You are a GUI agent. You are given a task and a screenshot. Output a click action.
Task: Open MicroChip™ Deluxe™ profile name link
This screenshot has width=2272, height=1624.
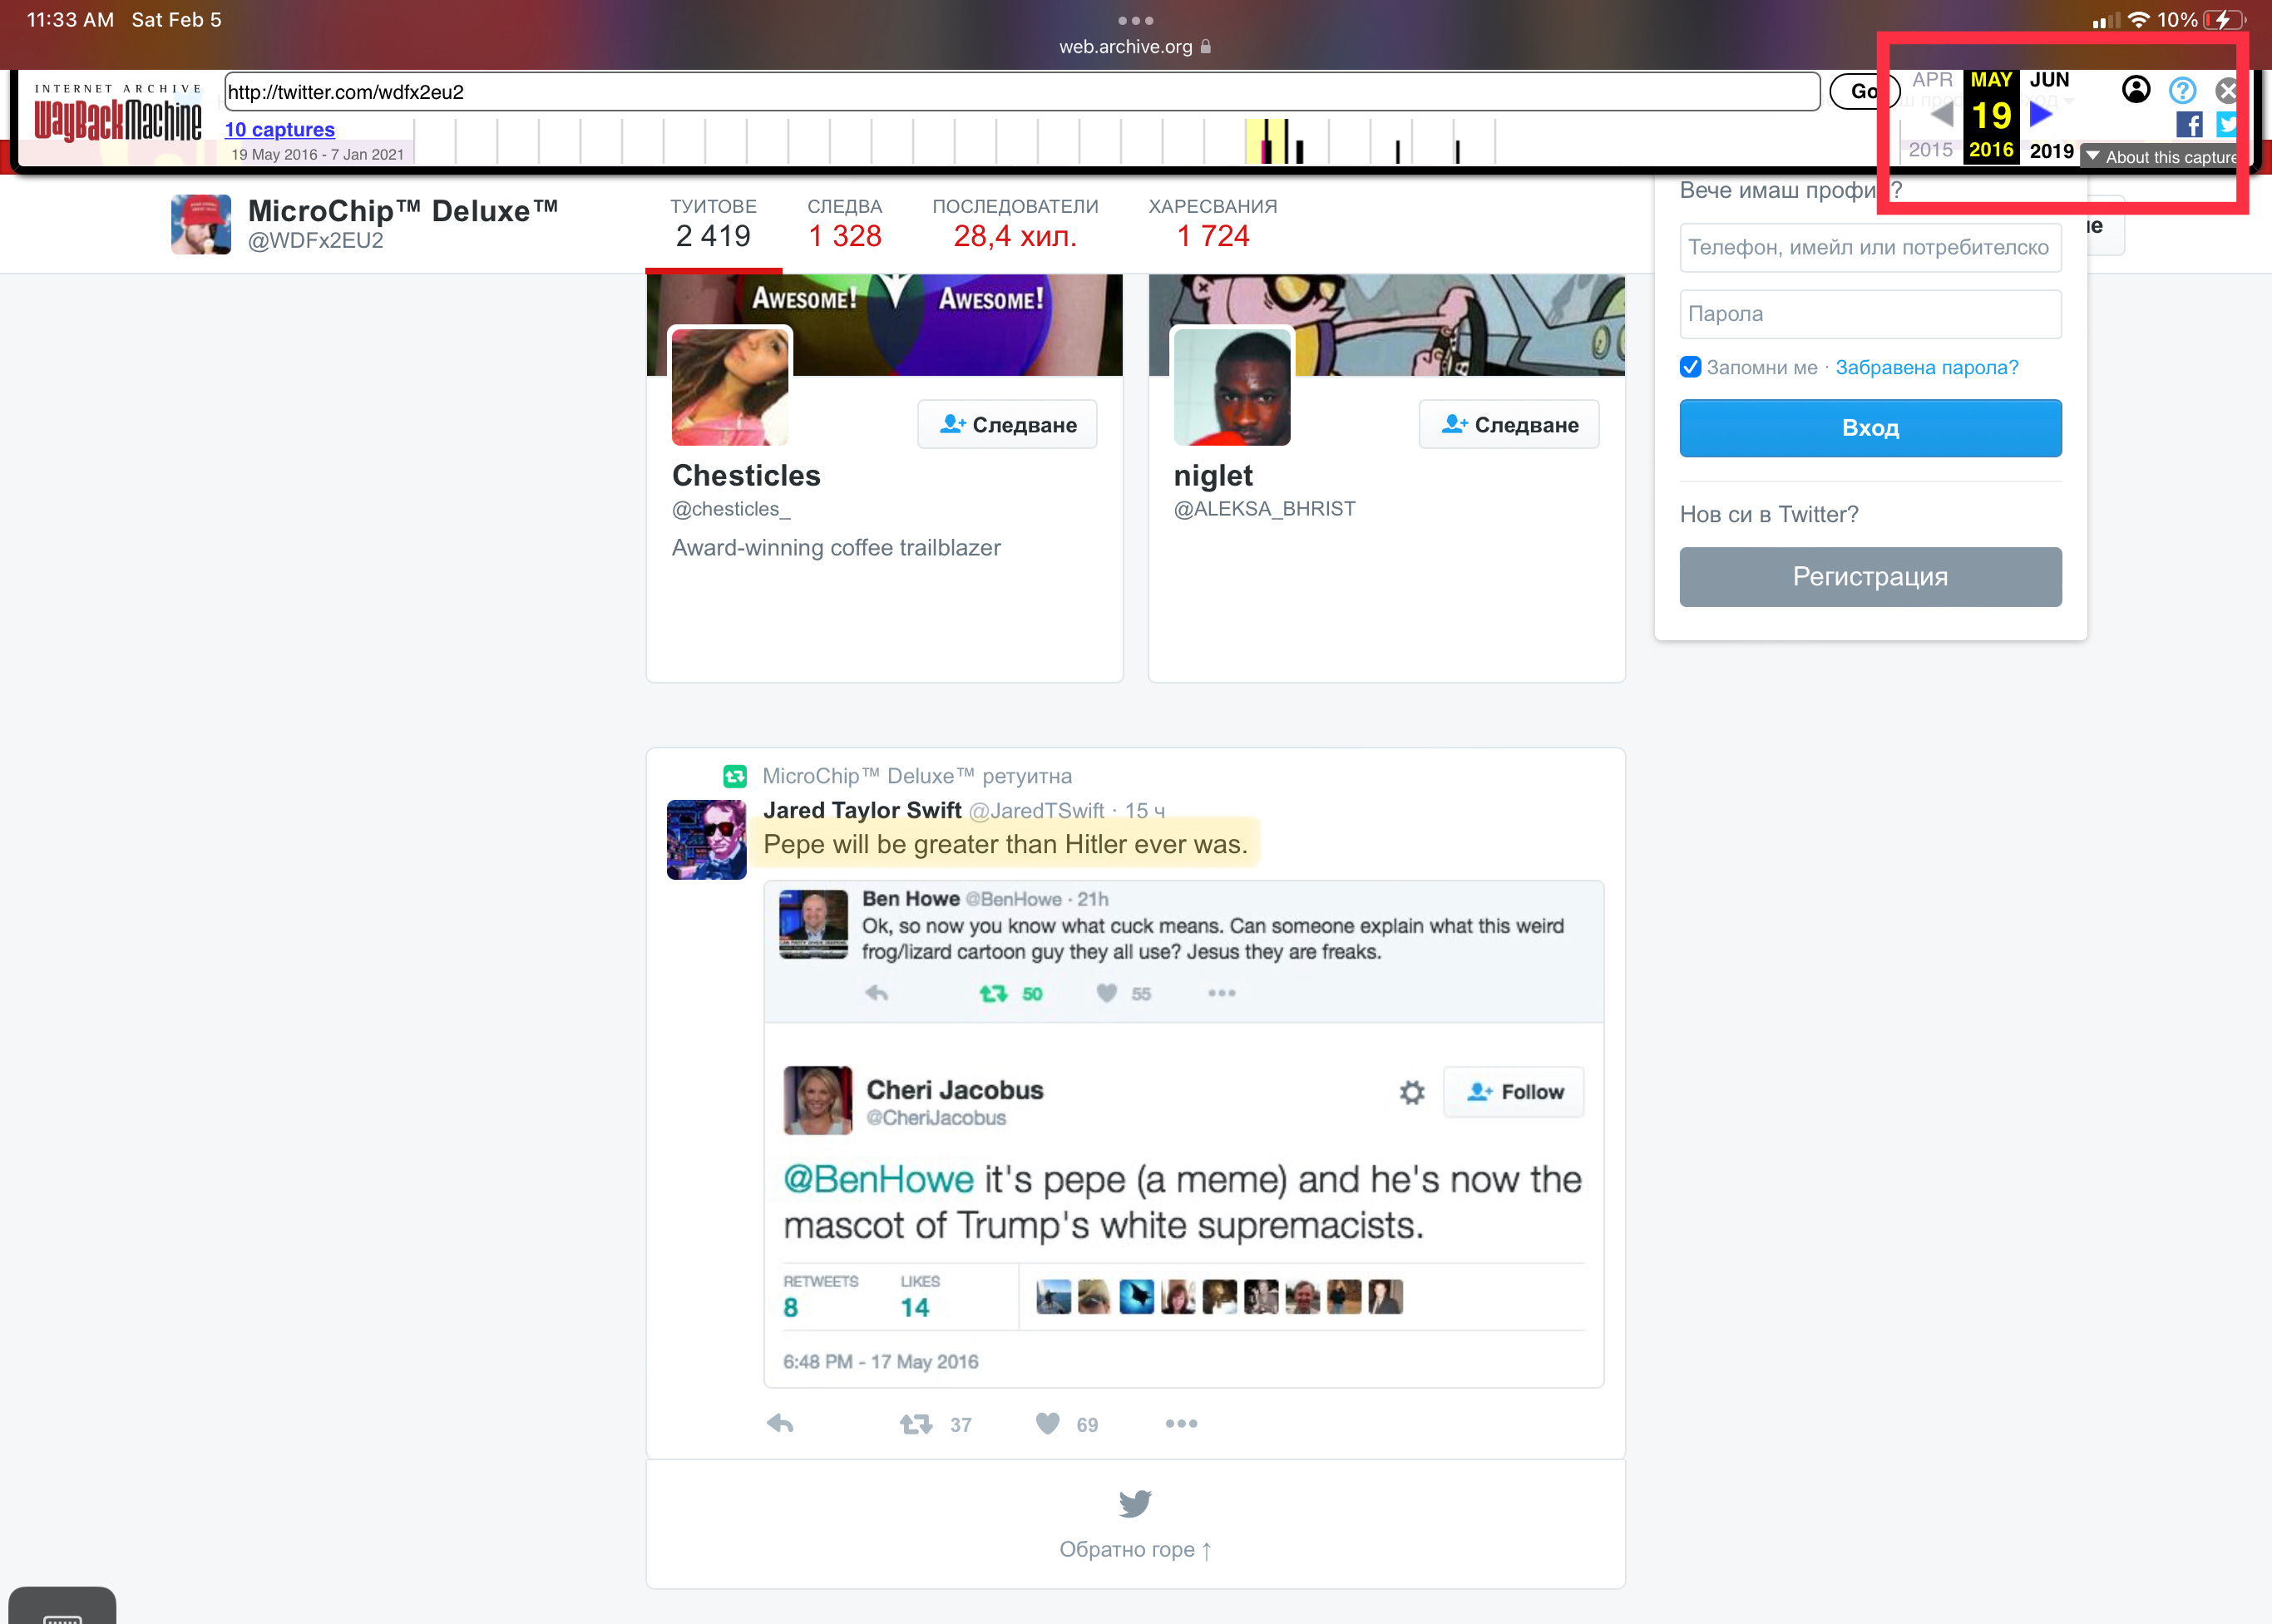(x=402, y=211)
